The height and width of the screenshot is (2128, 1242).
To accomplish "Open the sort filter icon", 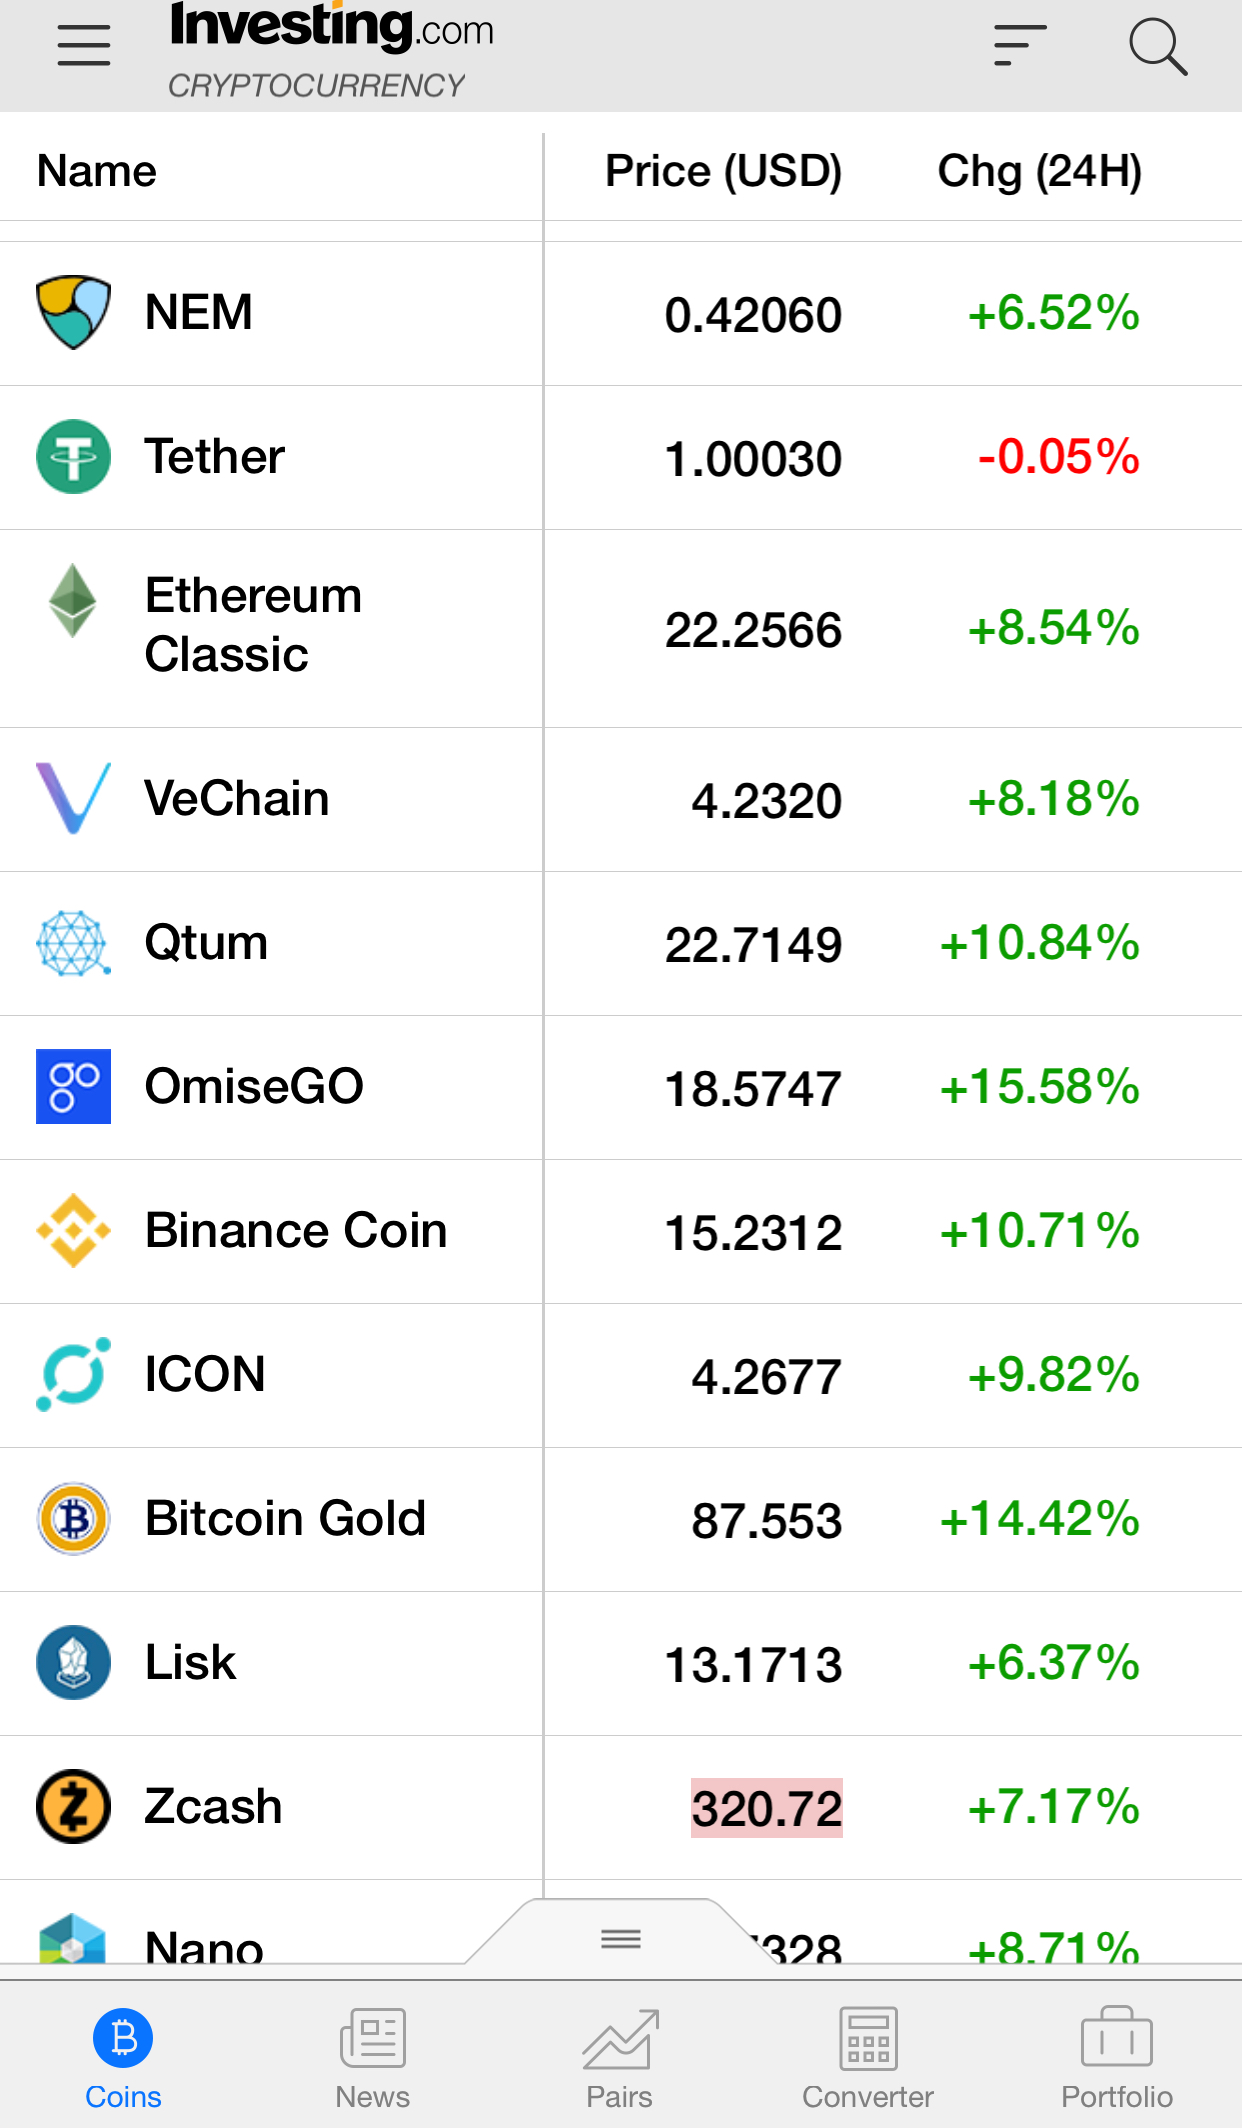I will coord(1020,46).
